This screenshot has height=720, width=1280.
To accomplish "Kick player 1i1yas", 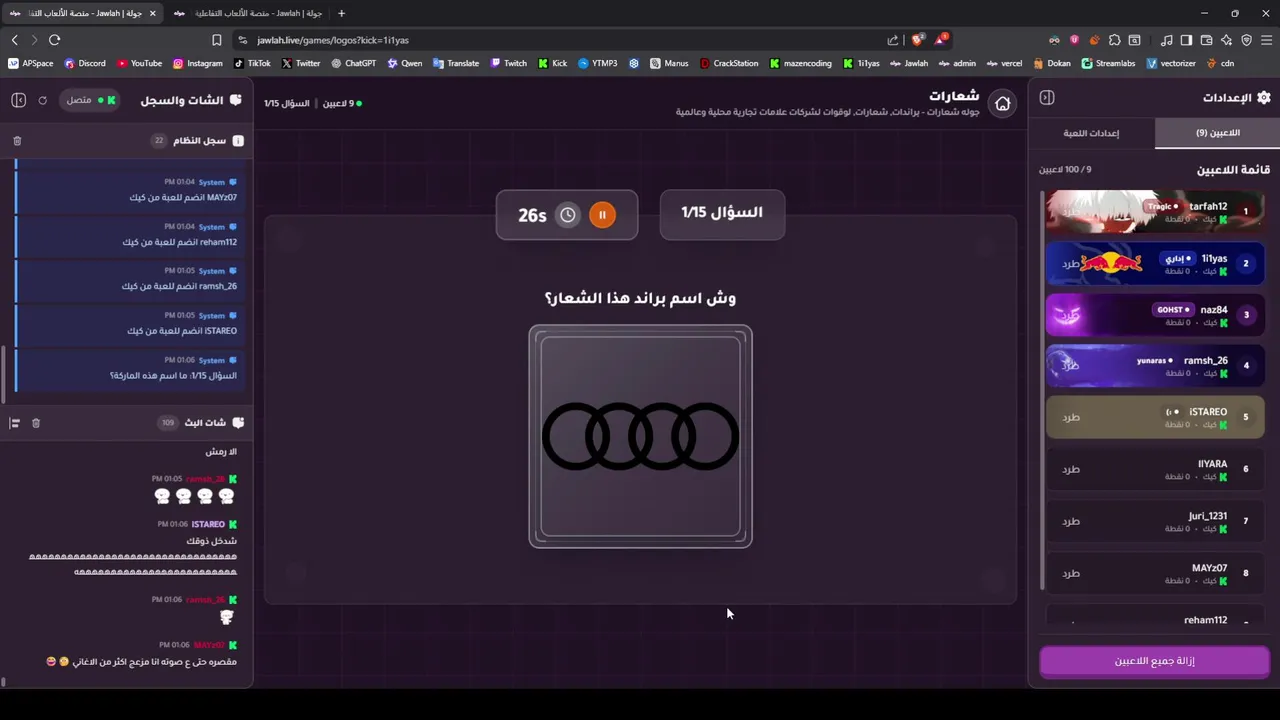I will click(1071, 264).
